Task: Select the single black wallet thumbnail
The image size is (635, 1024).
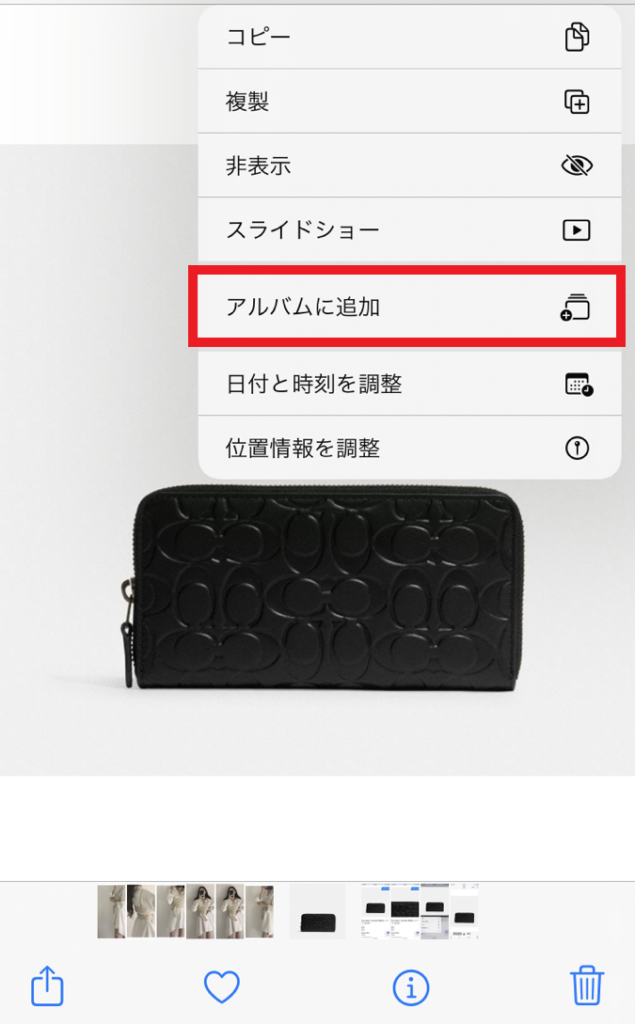Action: [x=318, y=912]
